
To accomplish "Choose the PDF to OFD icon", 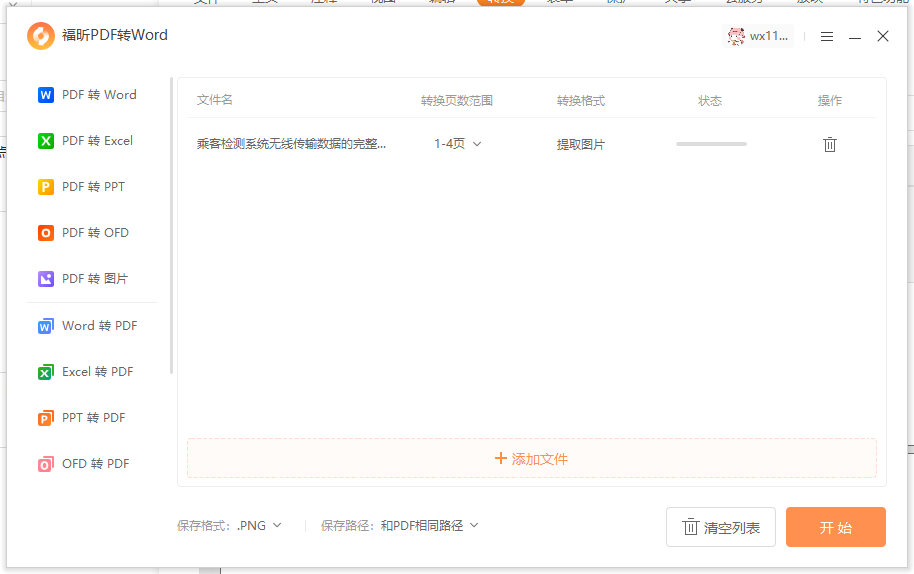I will pos(45,233).
